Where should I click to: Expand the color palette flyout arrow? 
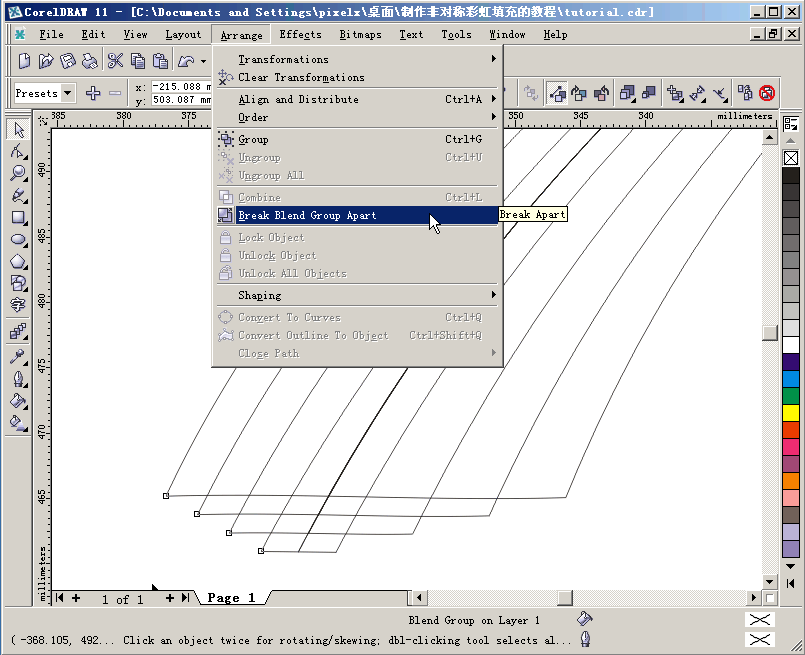[791, 583]
